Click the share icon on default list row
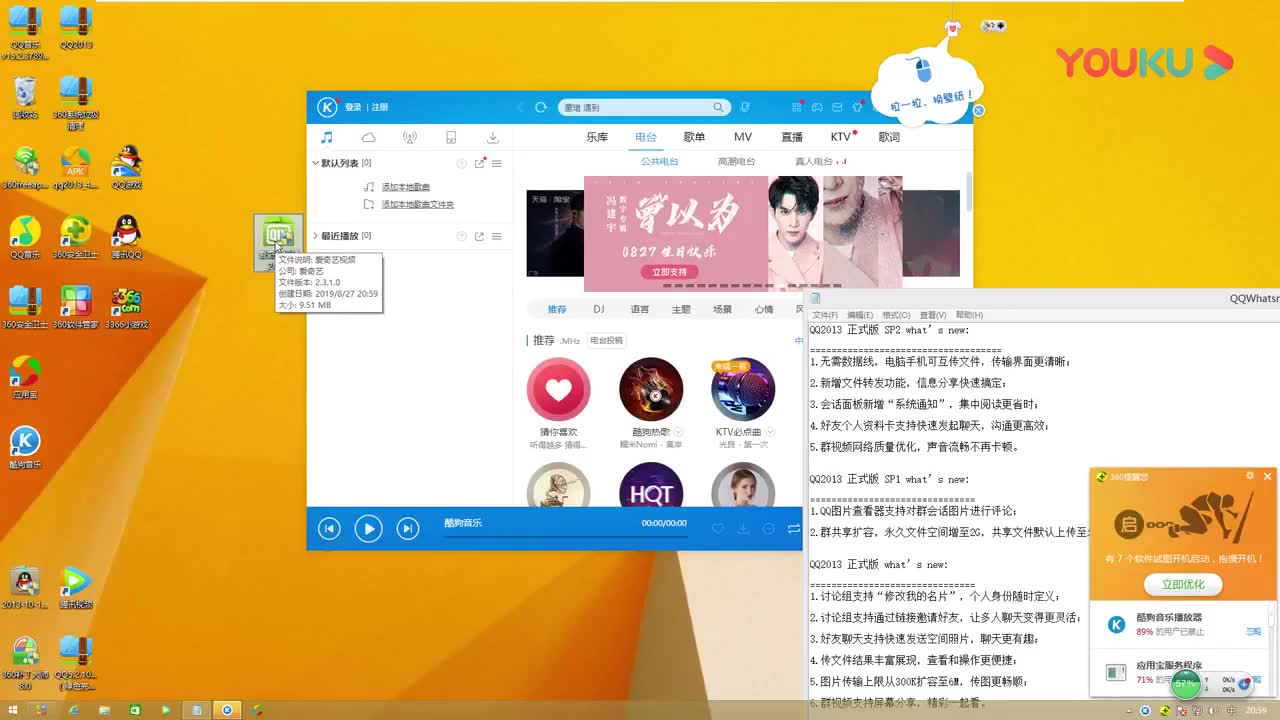Viewport: 1280px width, 720px height. pyautogui.click(x=479, y=163)
